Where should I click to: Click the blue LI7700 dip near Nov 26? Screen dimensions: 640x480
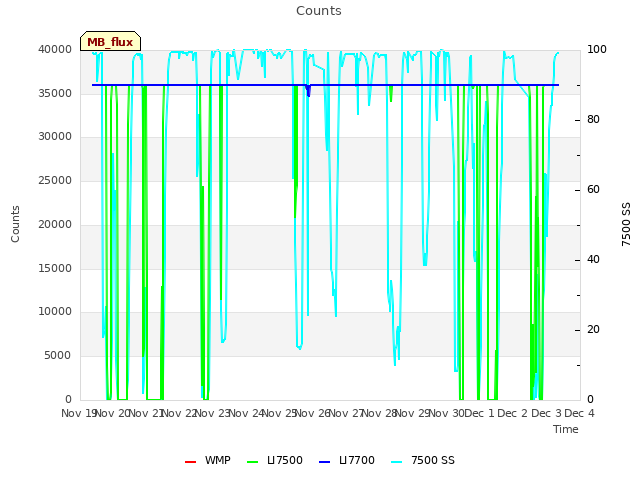point(309,91)
